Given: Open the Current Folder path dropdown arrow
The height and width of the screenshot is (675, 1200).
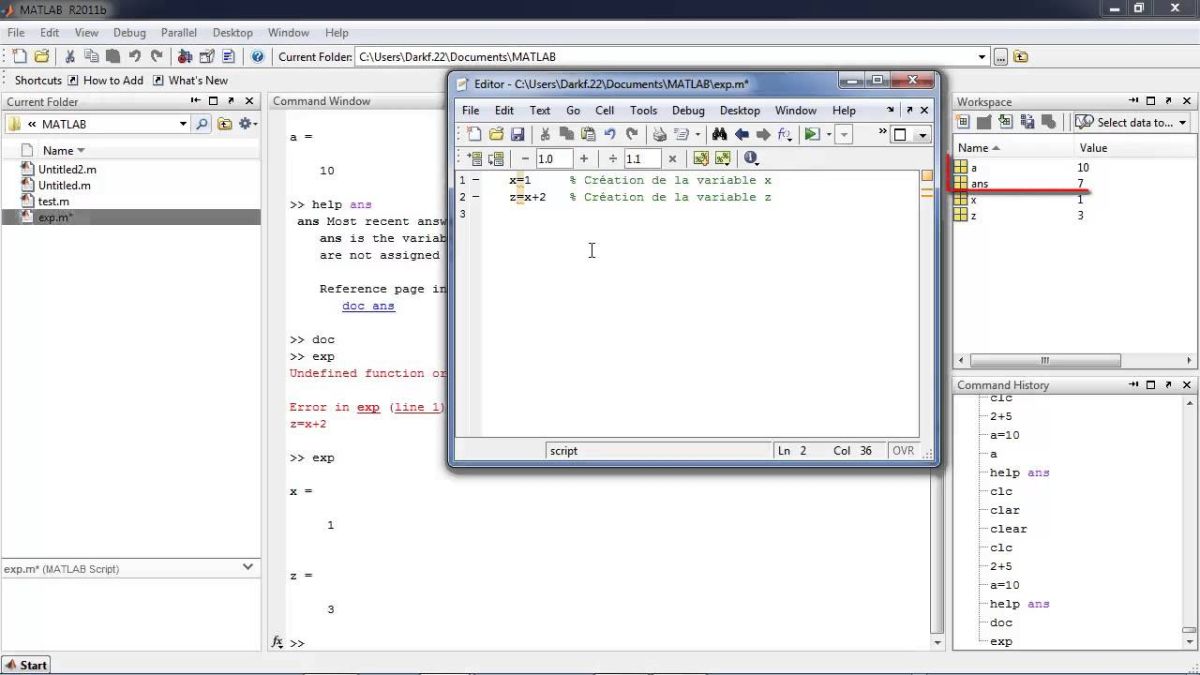Looking at the screenshot, I should click(x=982, y=57).
